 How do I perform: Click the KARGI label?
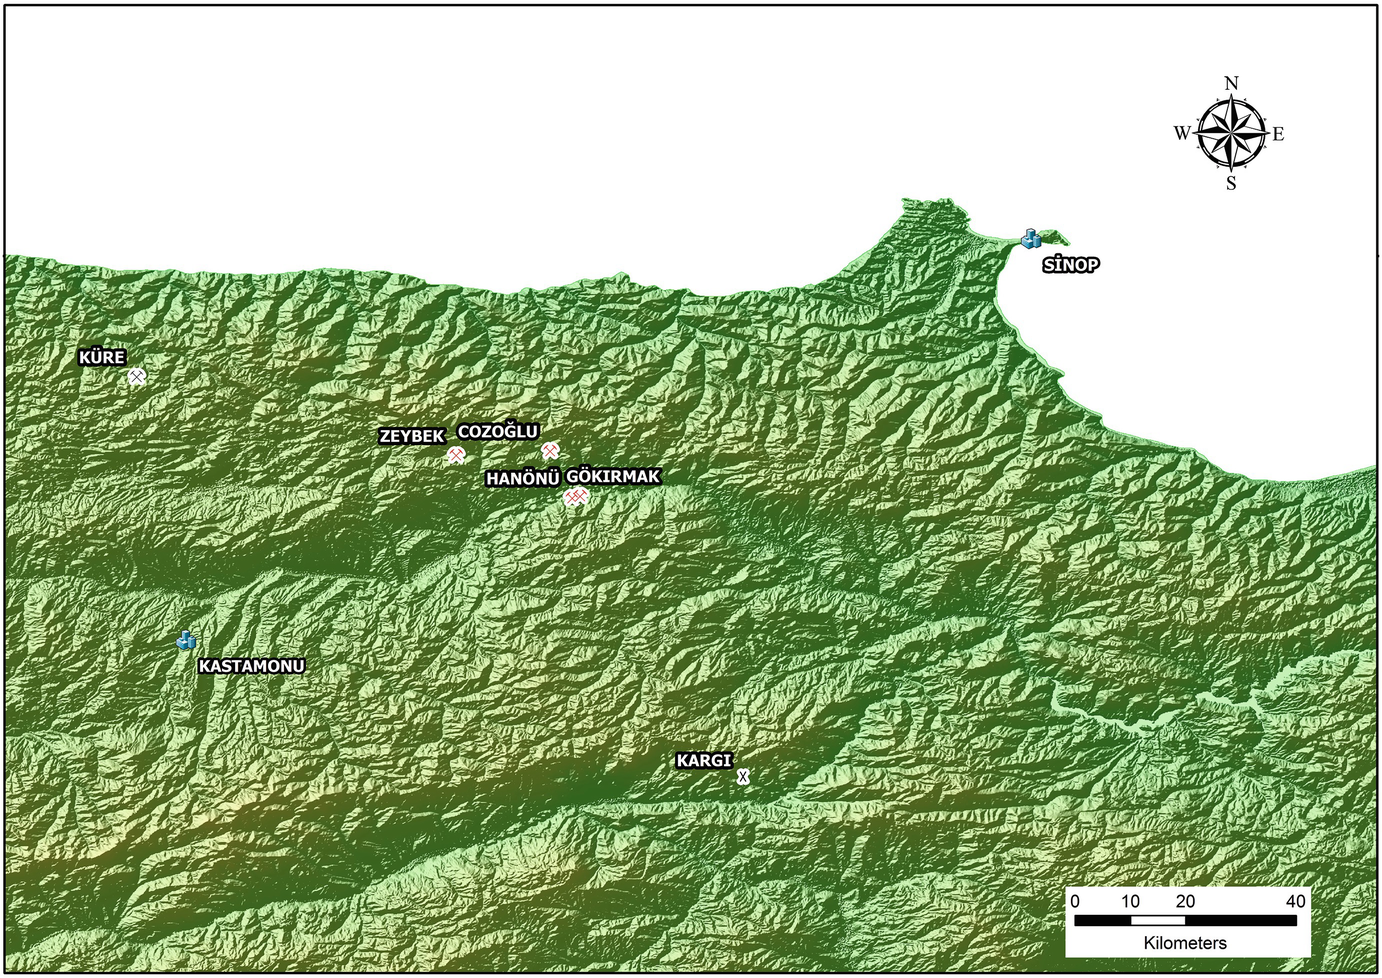[x=704, y=761]
